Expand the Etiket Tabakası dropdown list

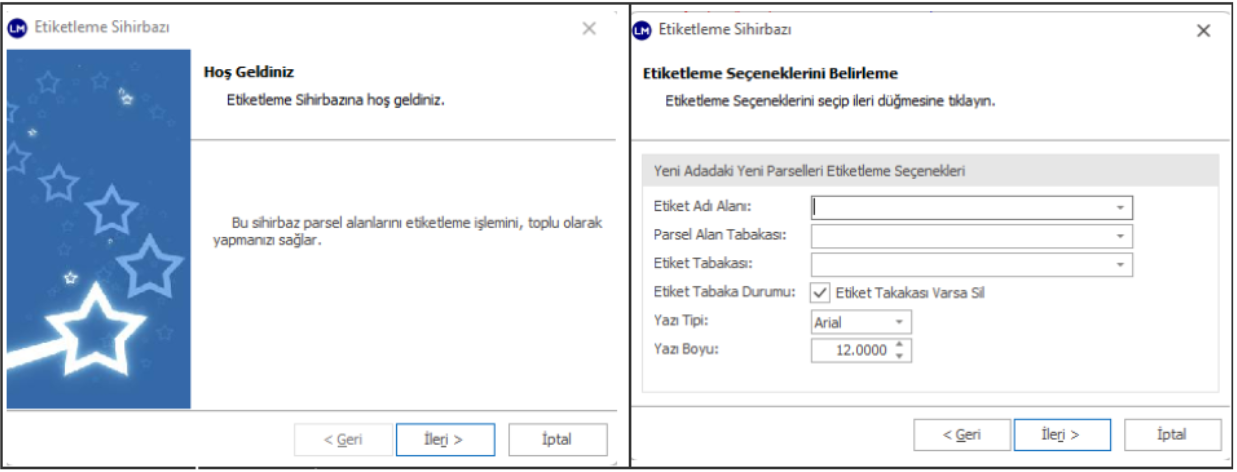click(1122, 265)
